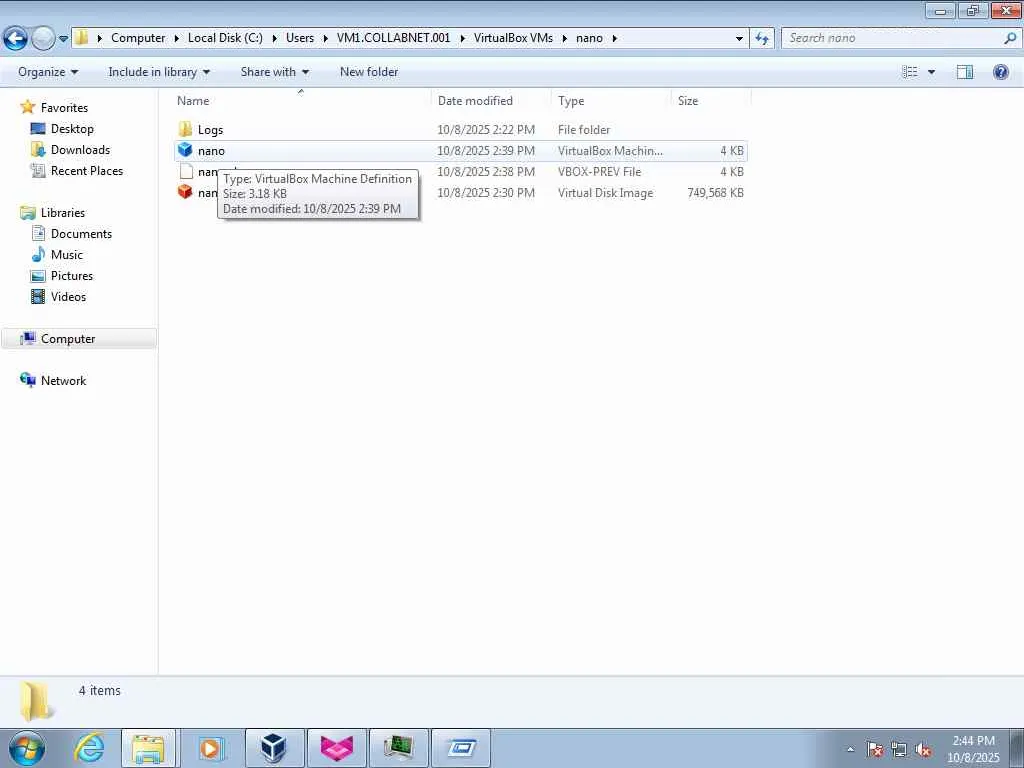Viewport: 1024px width, 768px height.
Task: Select the Logs file name
Action: tap(210, 129)
